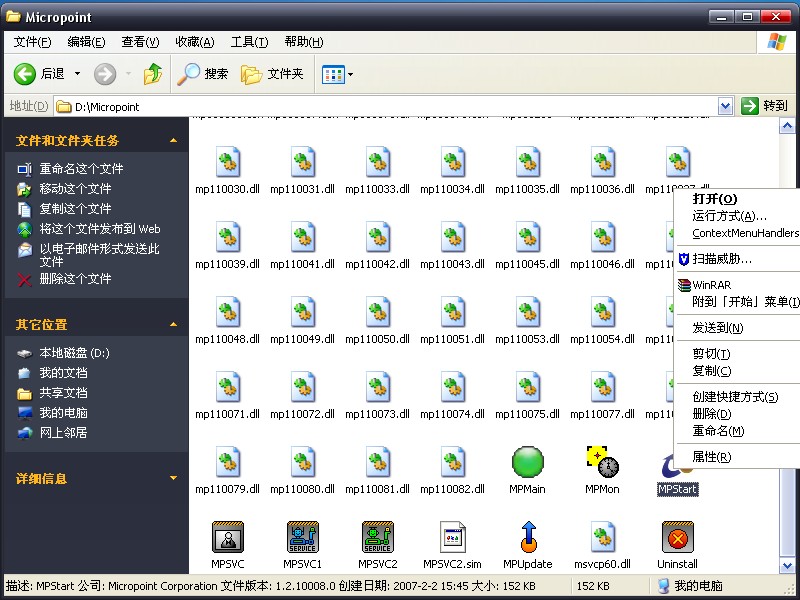The width and height of the screenshot is (800, 600).
Task: Click the mp110073.dll file name
Action: click(x=378, y=414)
